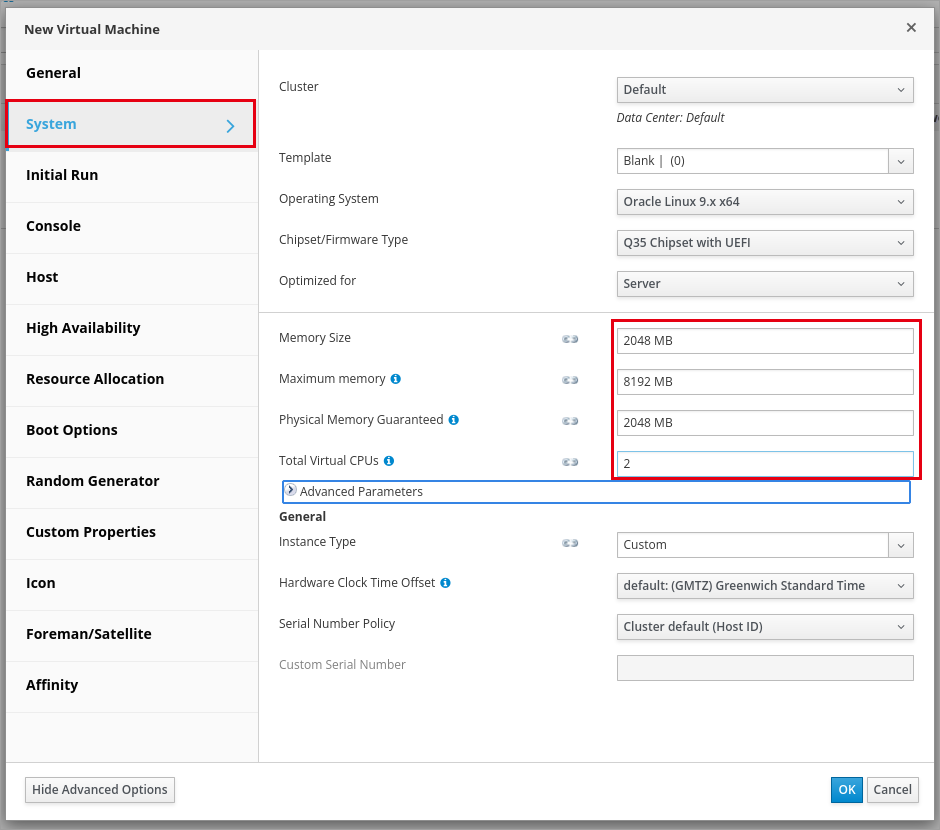Click Hide Advanced Options button
The height and width of the screenshot is (830, 940).
100,790
